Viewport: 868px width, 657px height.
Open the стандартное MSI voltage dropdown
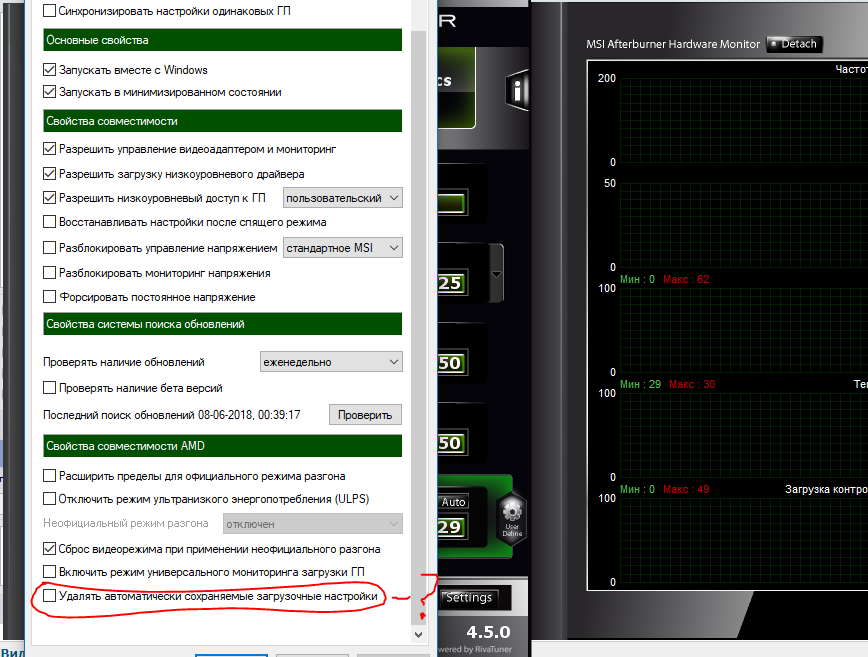343,247
